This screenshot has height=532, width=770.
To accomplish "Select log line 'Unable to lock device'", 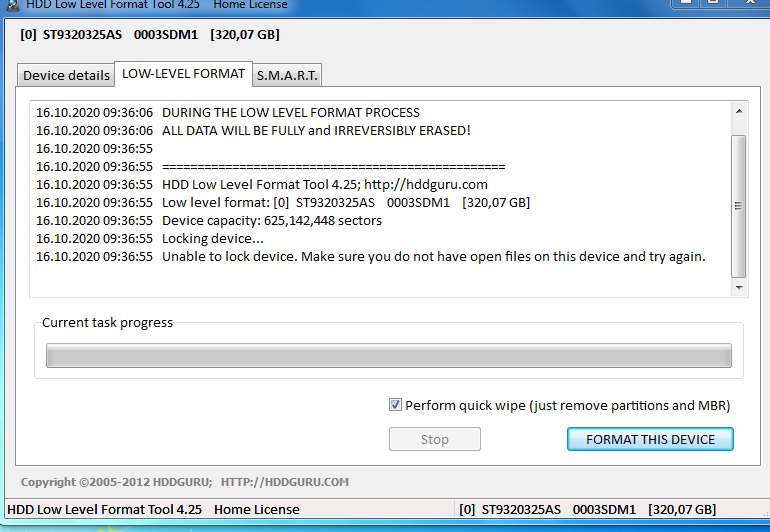I will (x=371, y=256).
